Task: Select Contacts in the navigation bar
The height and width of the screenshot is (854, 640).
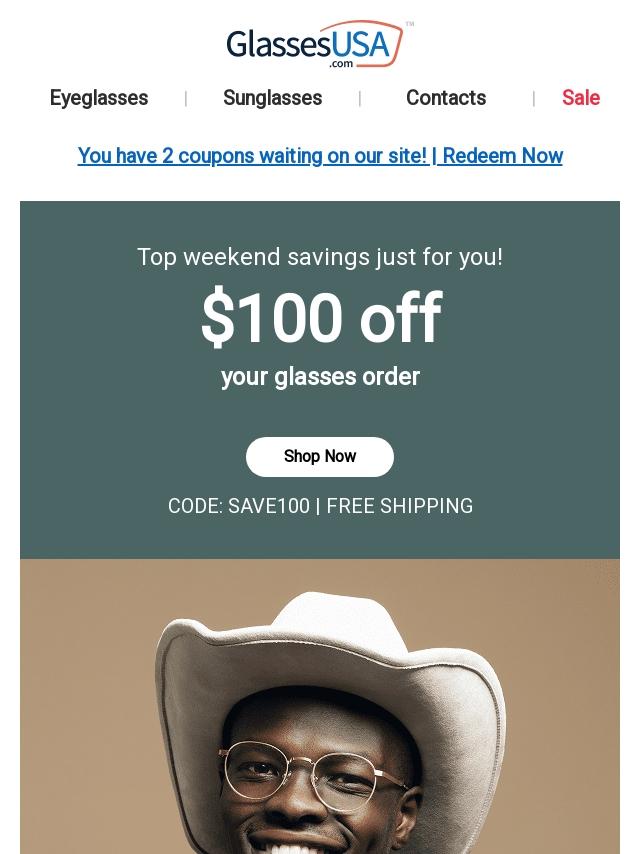Action: point(446,98)
